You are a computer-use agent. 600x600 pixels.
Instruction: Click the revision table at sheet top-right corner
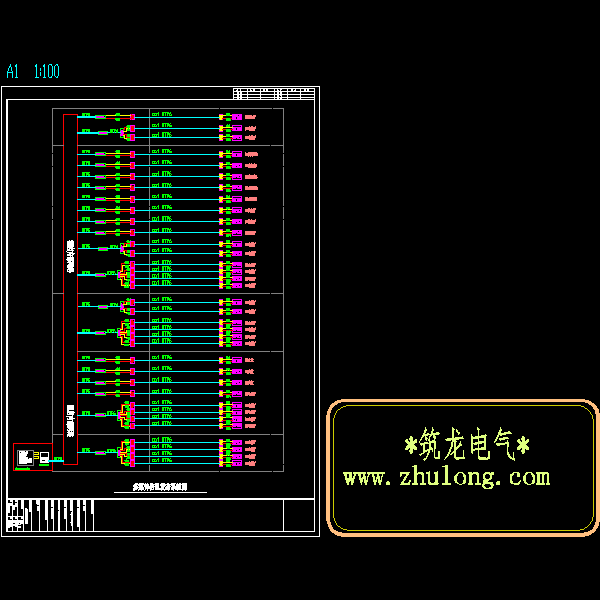tap(274, 94)
